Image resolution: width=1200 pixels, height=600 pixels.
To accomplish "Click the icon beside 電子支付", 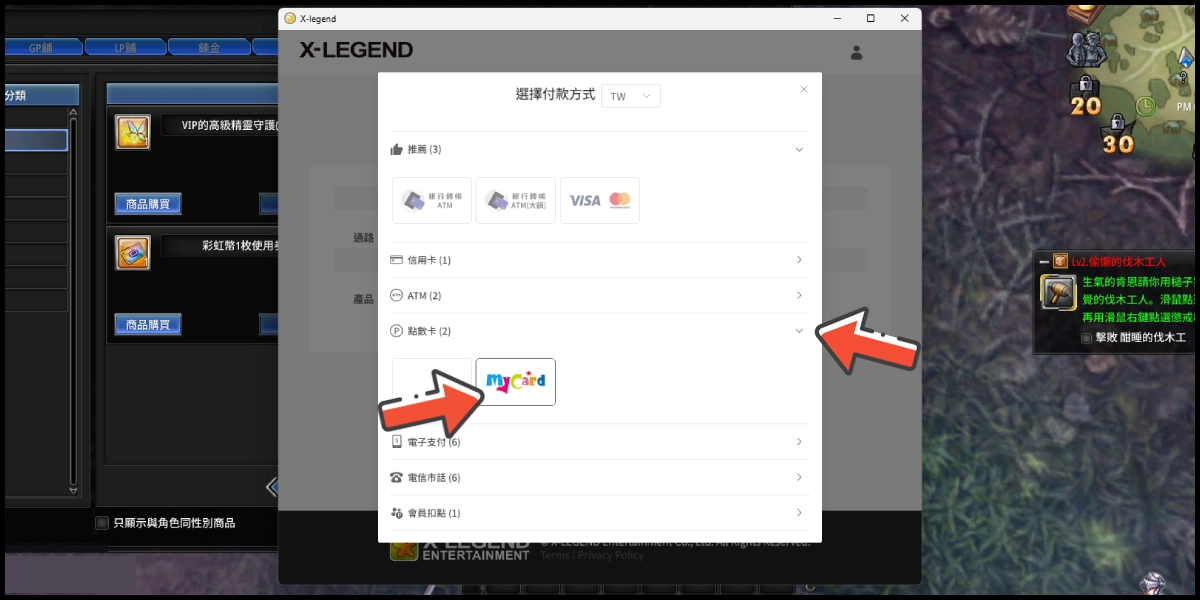I will pos(397,442).
